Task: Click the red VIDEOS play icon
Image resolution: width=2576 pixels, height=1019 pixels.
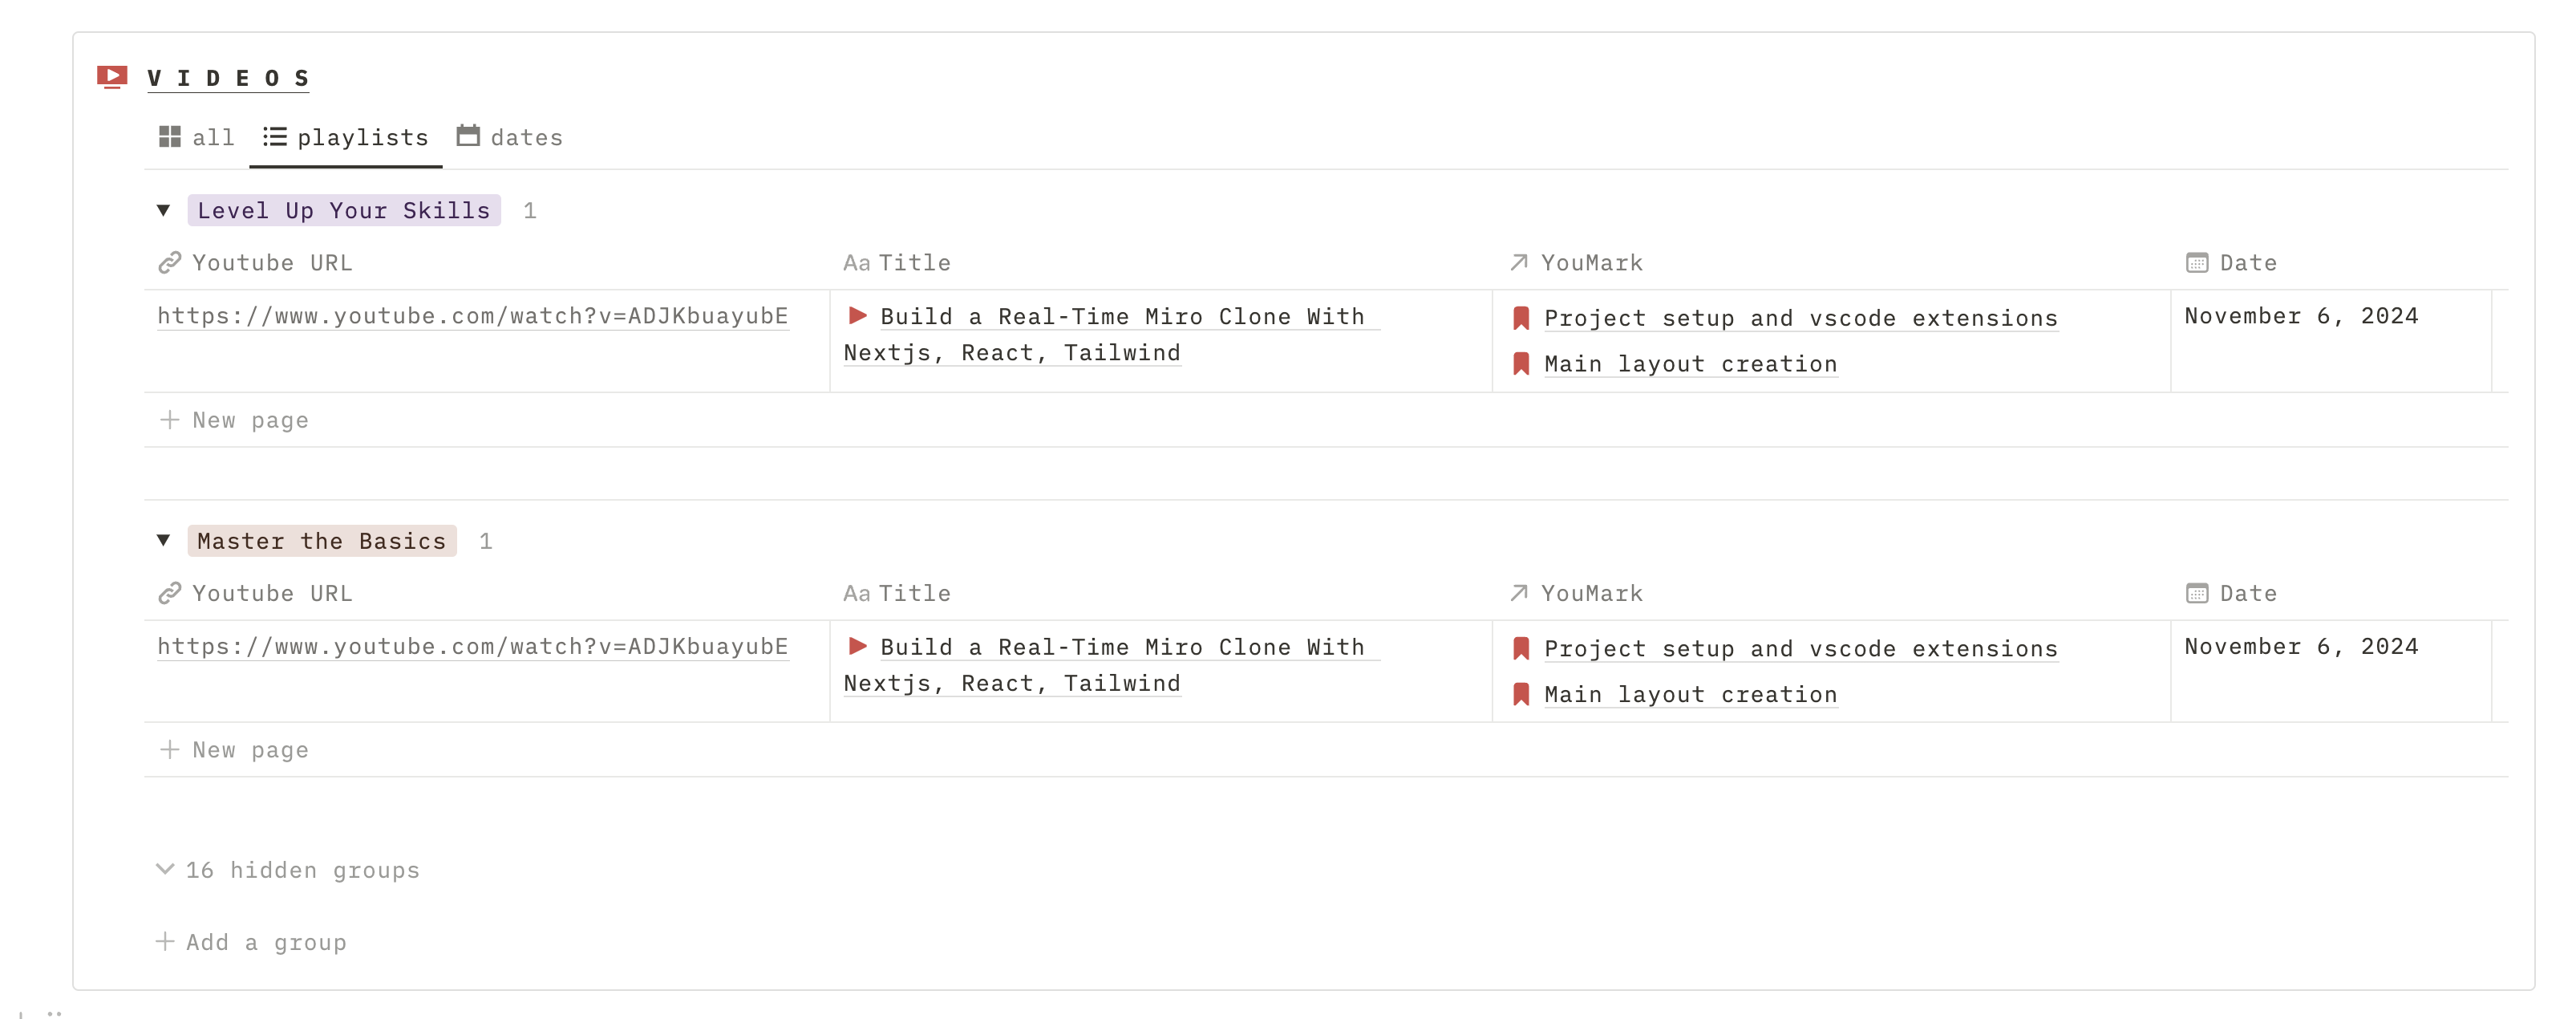Action: coord(112,77)
